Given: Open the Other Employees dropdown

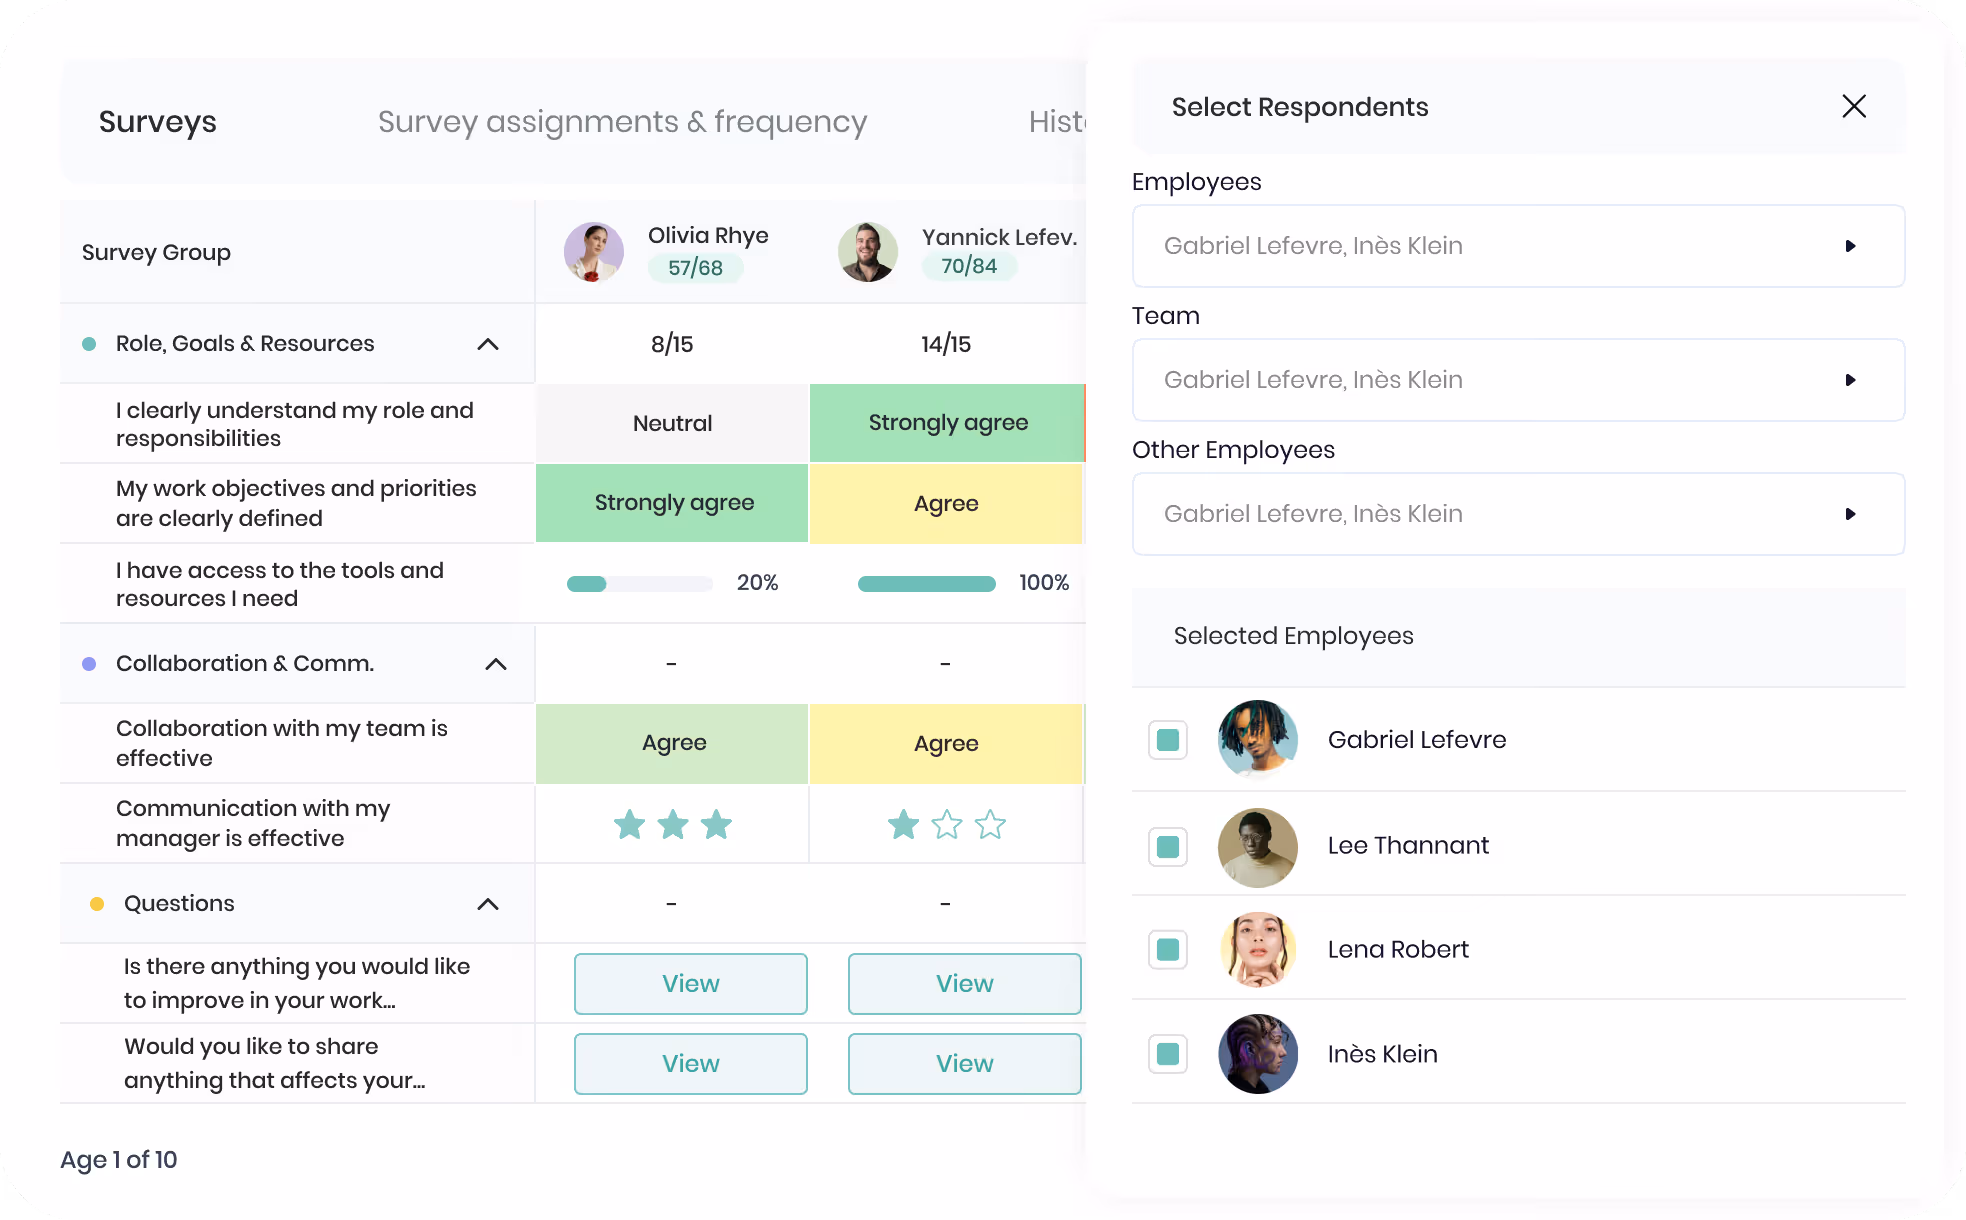Looking at the screenshot, I should coord(1518,514).
